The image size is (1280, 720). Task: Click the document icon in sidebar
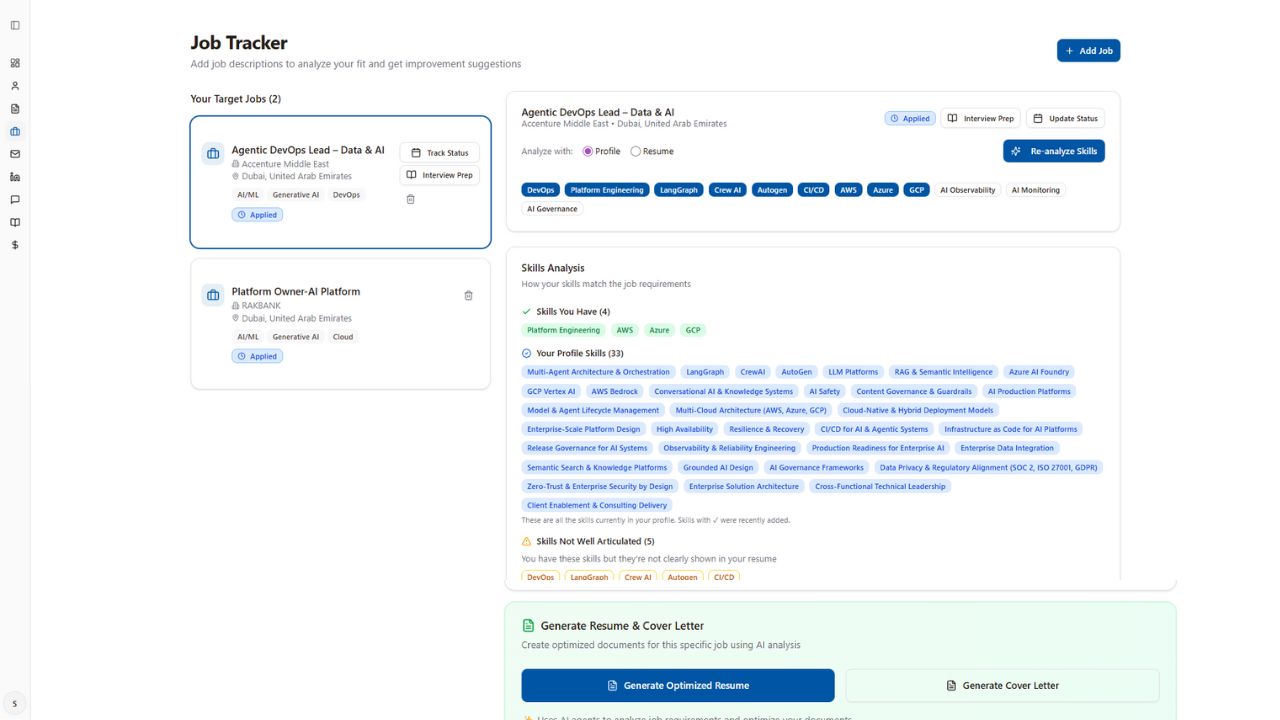(x=15, y=109)
